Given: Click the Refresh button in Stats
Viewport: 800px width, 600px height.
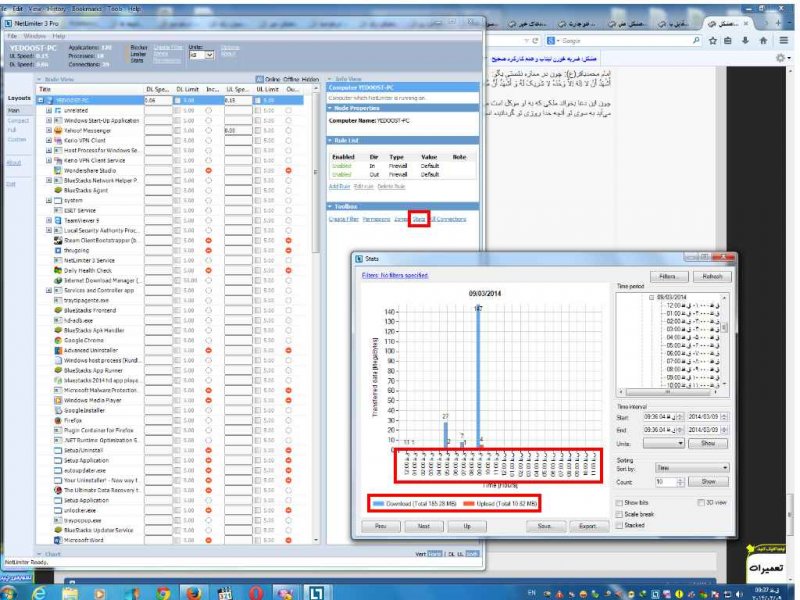Looking at the screenshot, I should 712,277.
